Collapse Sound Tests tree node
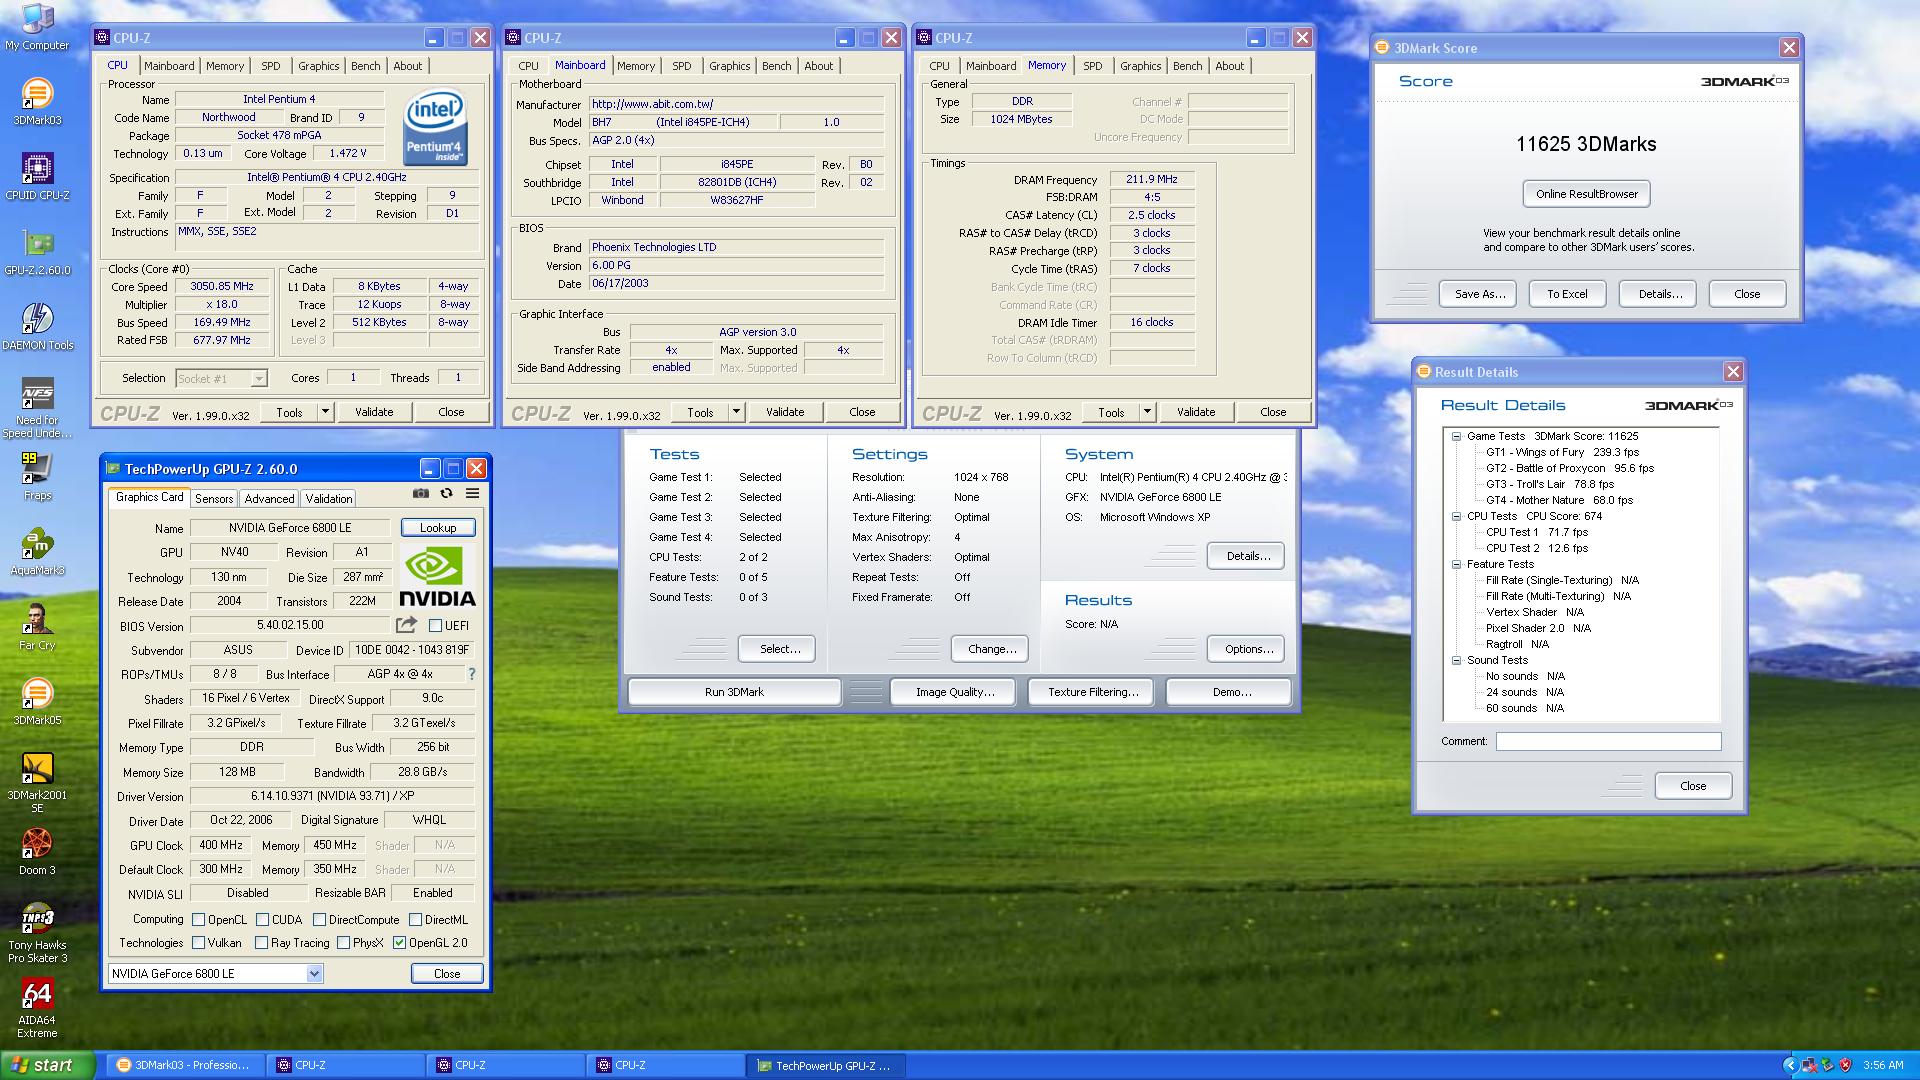 tap(1456, 660)
